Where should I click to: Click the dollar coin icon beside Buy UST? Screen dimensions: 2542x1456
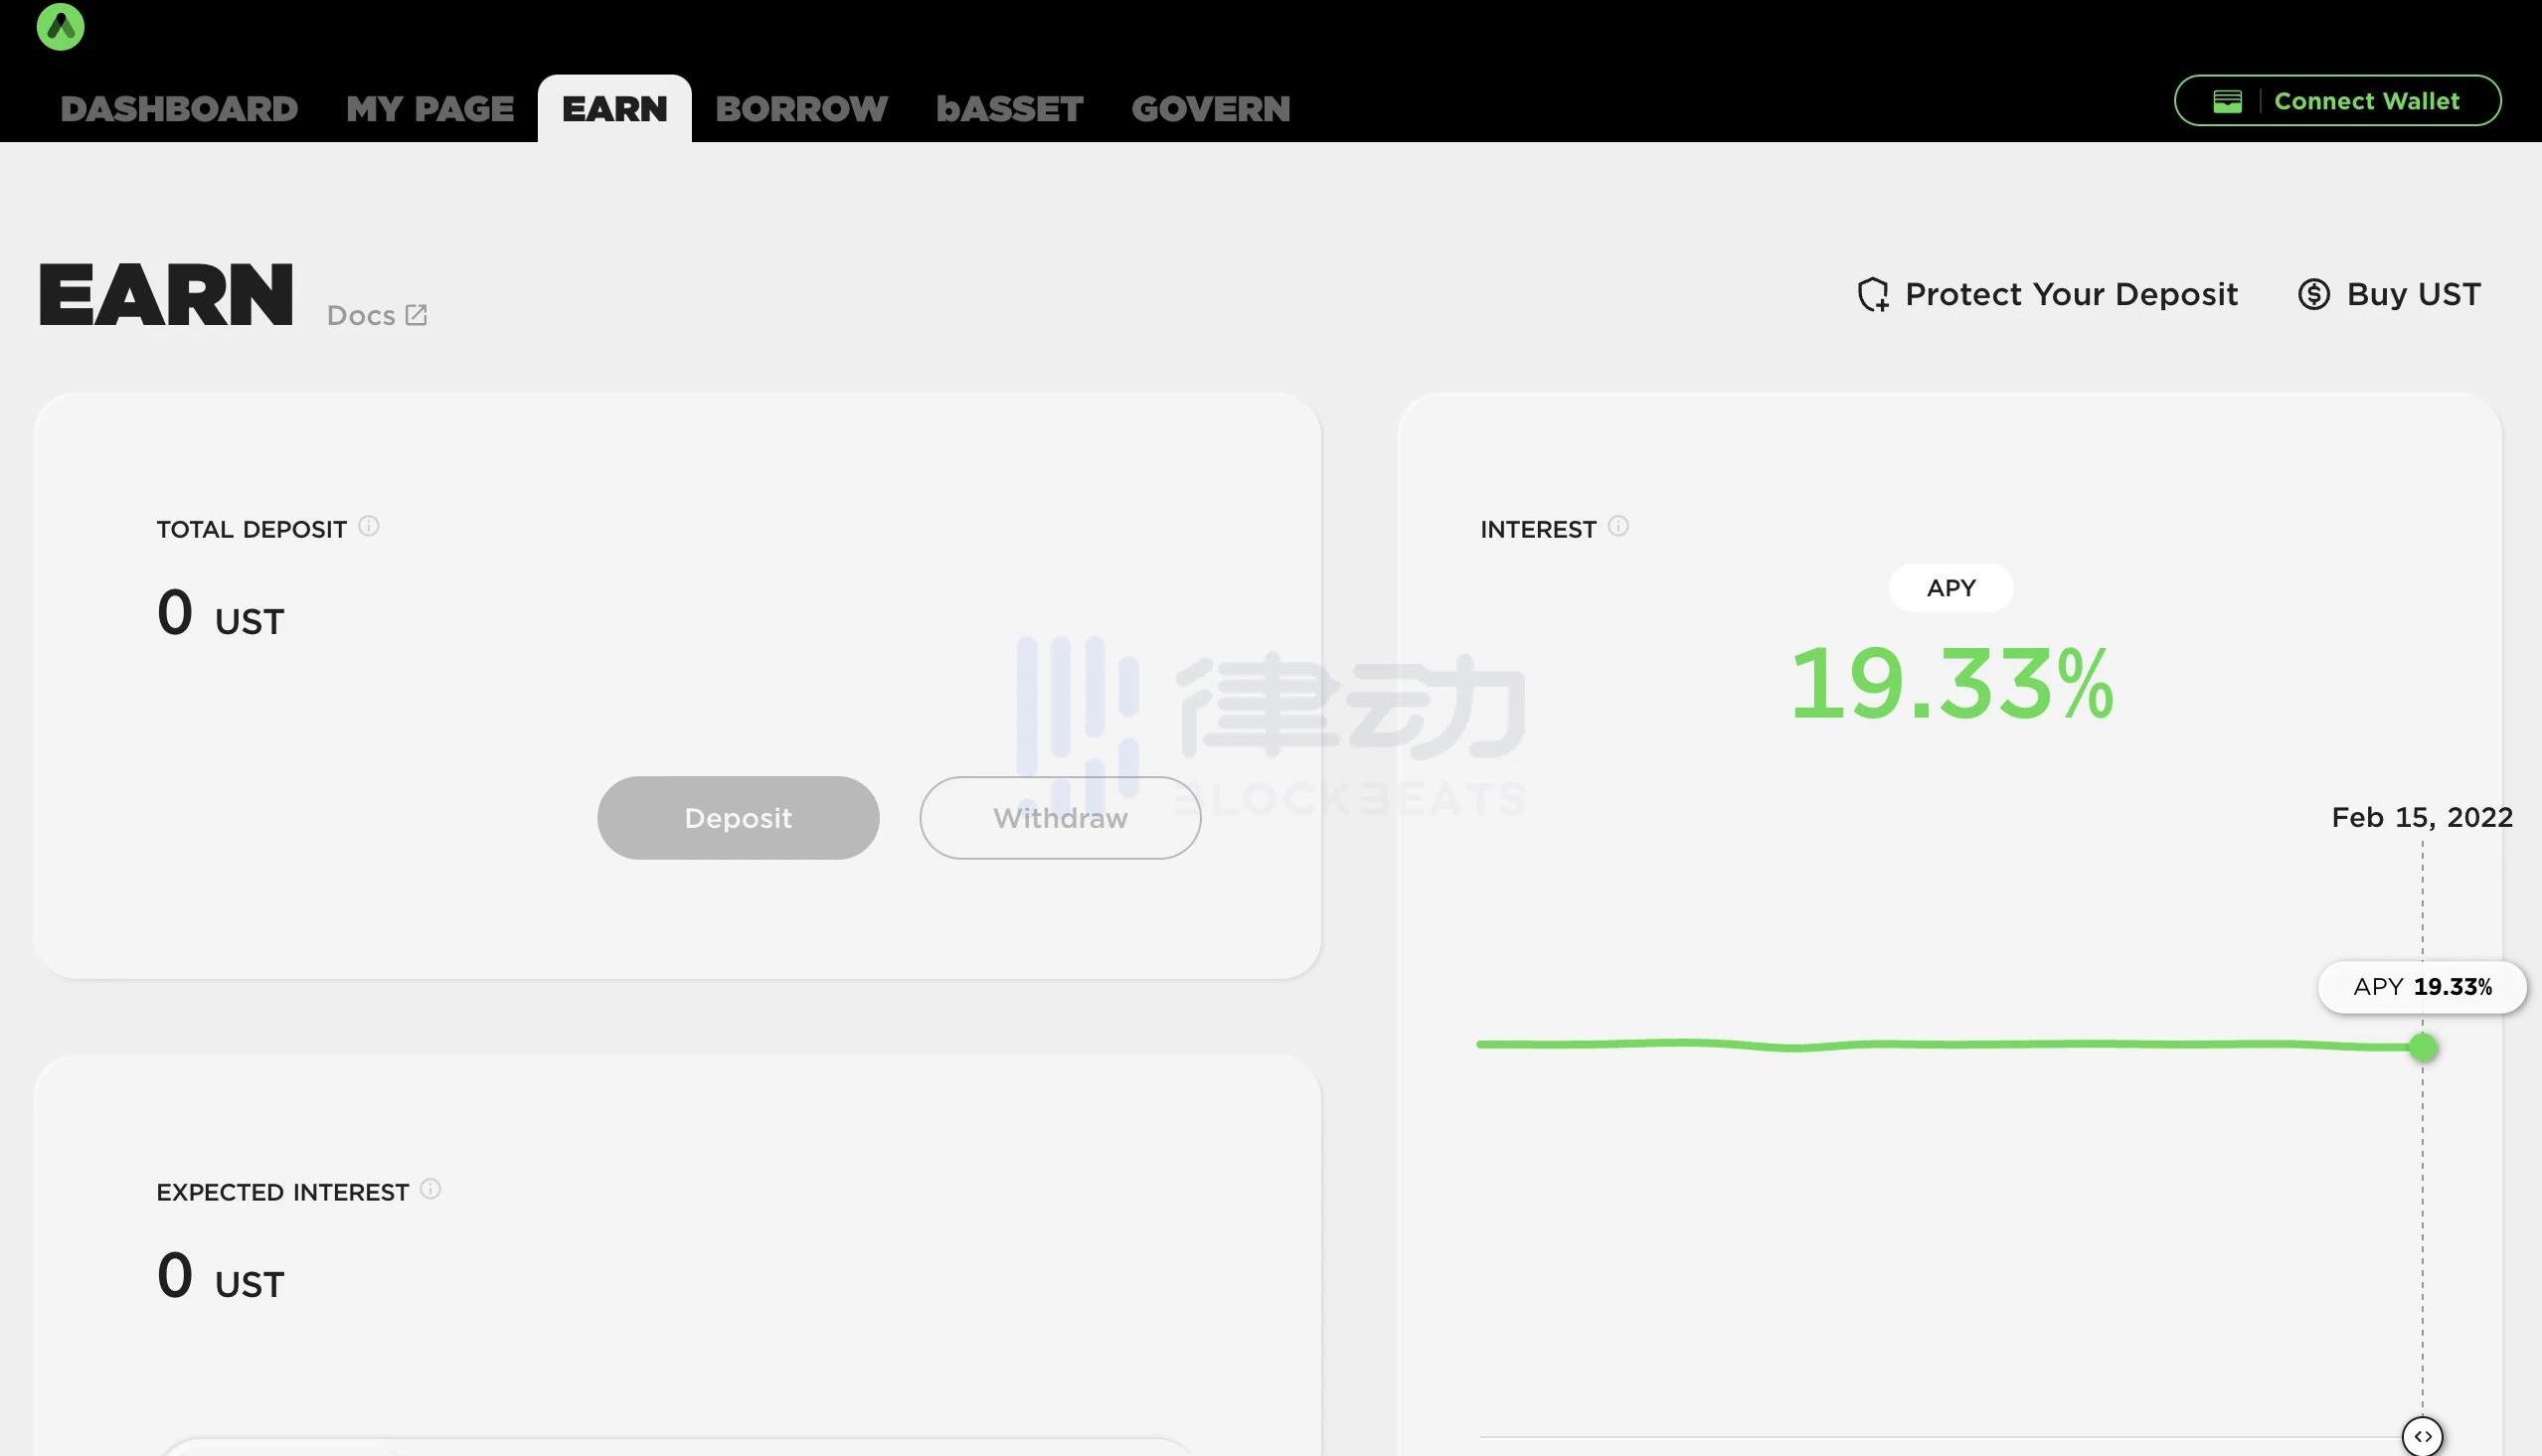pyautogui.click(x=2313, y=294)
